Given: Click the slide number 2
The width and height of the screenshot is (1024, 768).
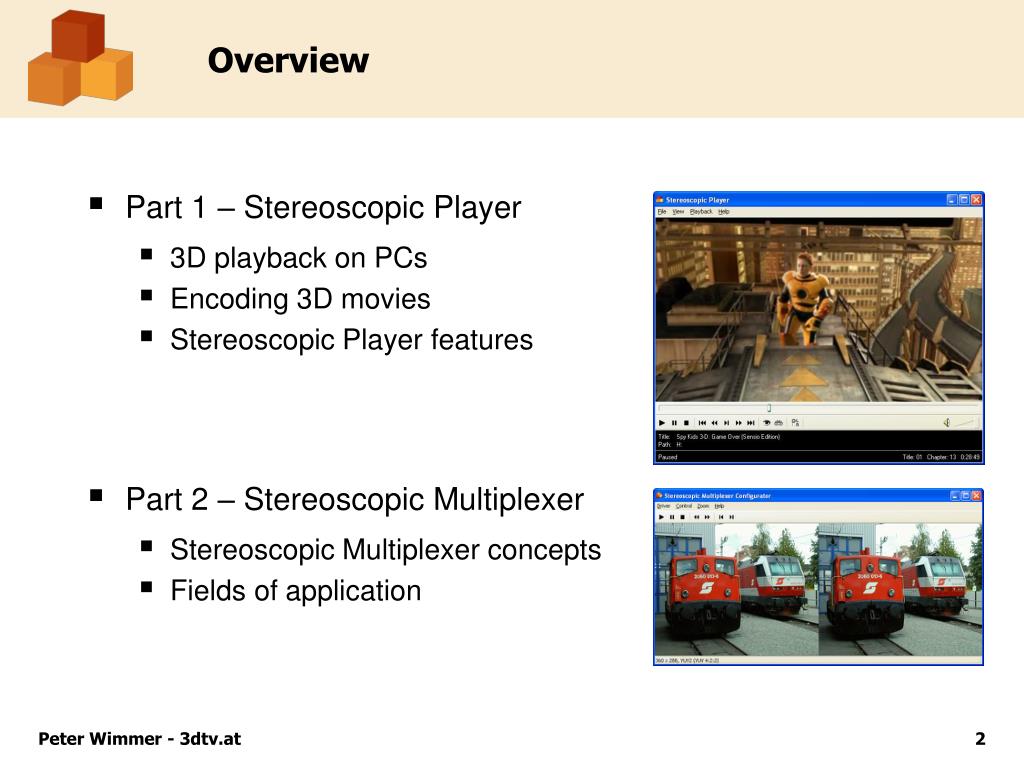Looking at the screenshot, I should coord(980,739).
